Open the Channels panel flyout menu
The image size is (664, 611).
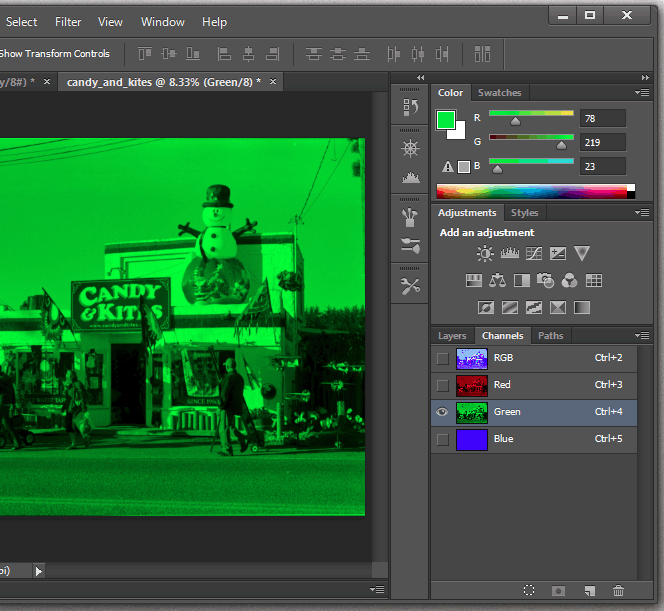tap(642, 336)
